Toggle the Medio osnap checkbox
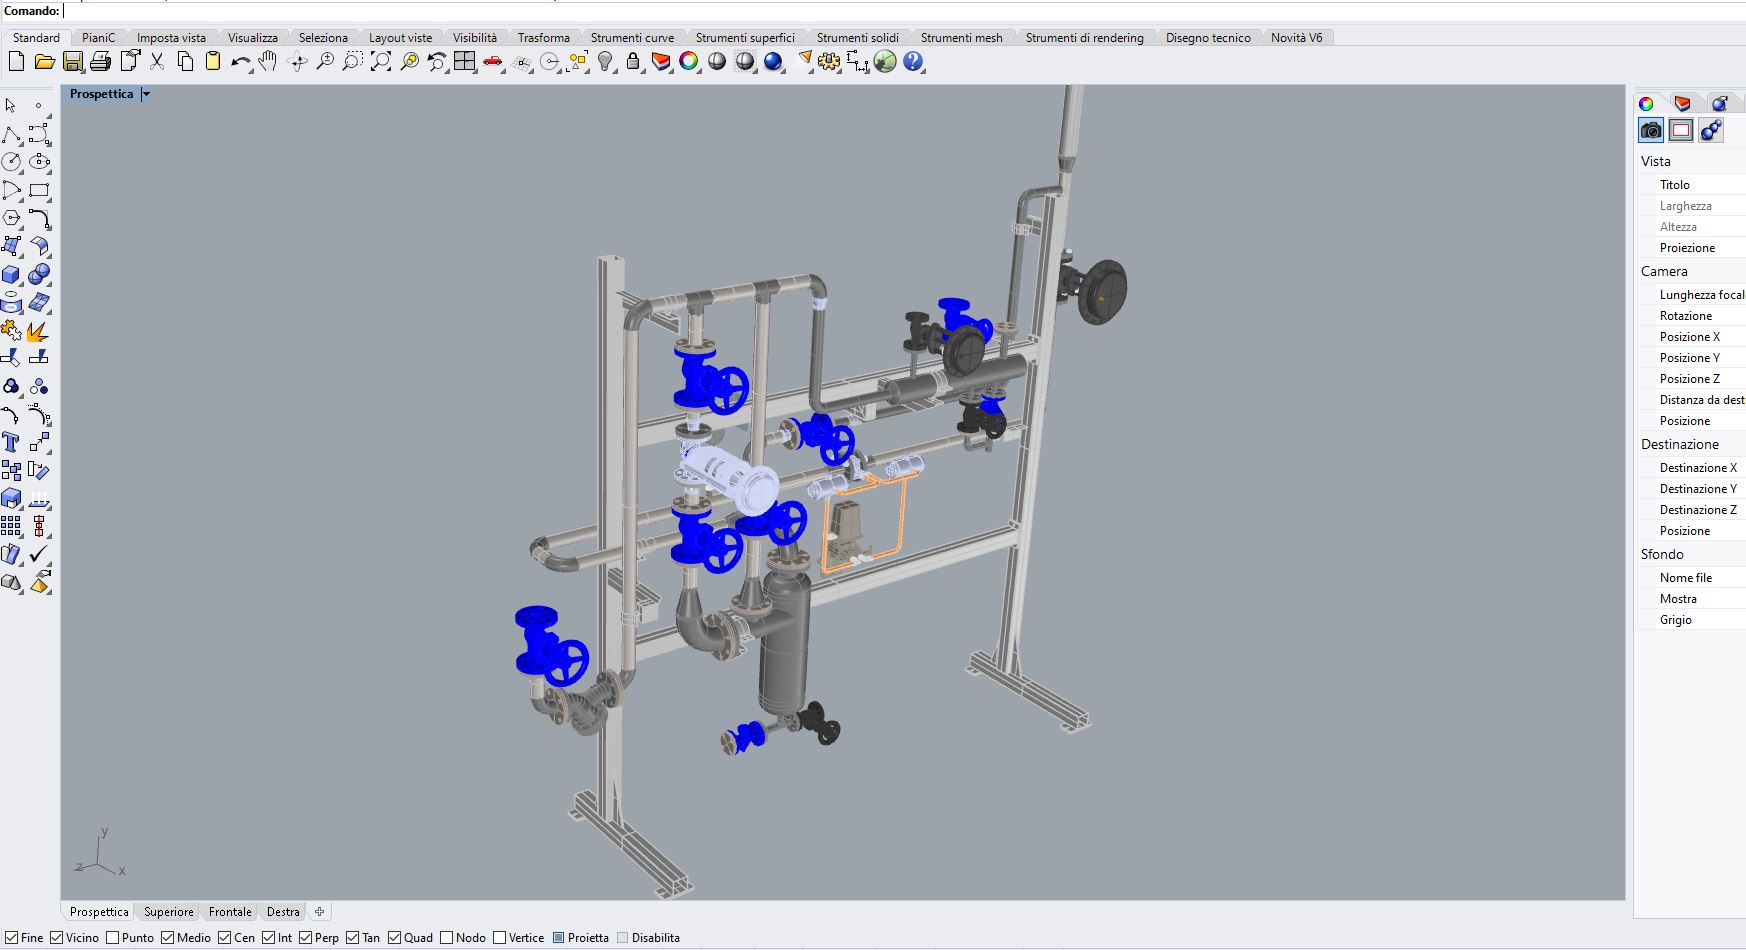1746x950 pixels. point(168,938)
